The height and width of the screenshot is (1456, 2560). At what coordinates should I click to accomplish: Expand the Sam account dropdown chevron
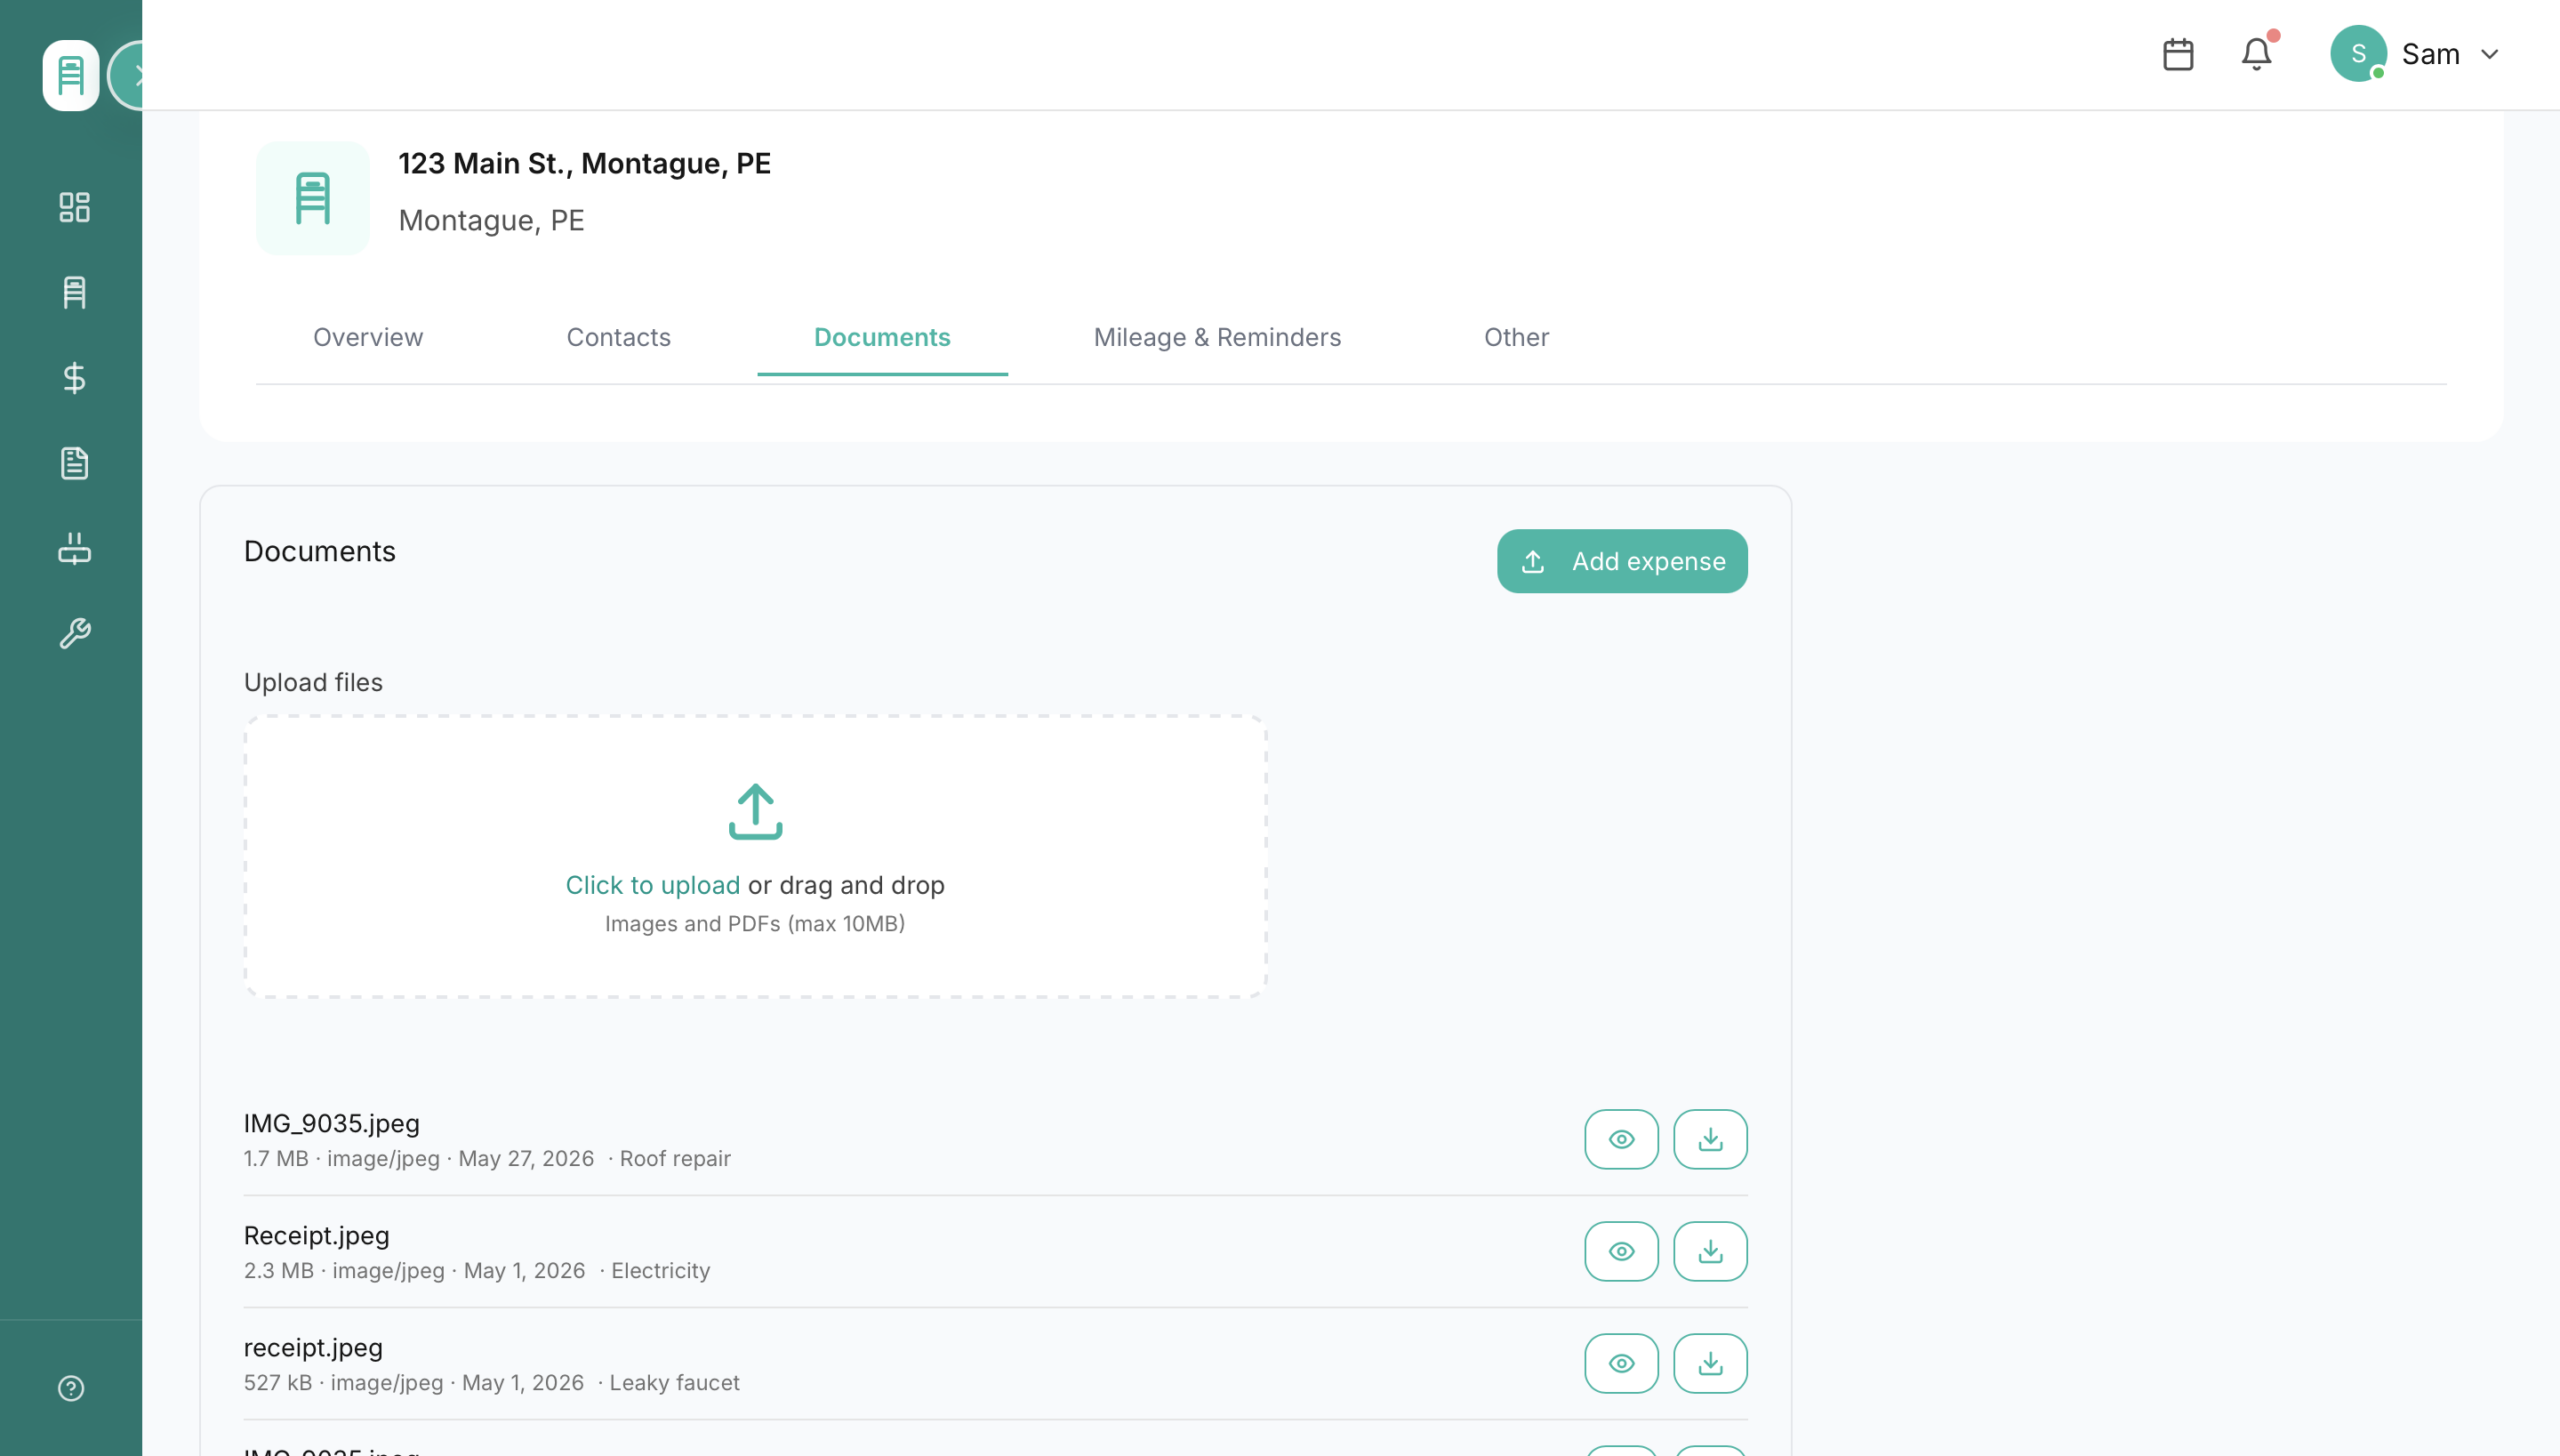(x=2490, y=54)
